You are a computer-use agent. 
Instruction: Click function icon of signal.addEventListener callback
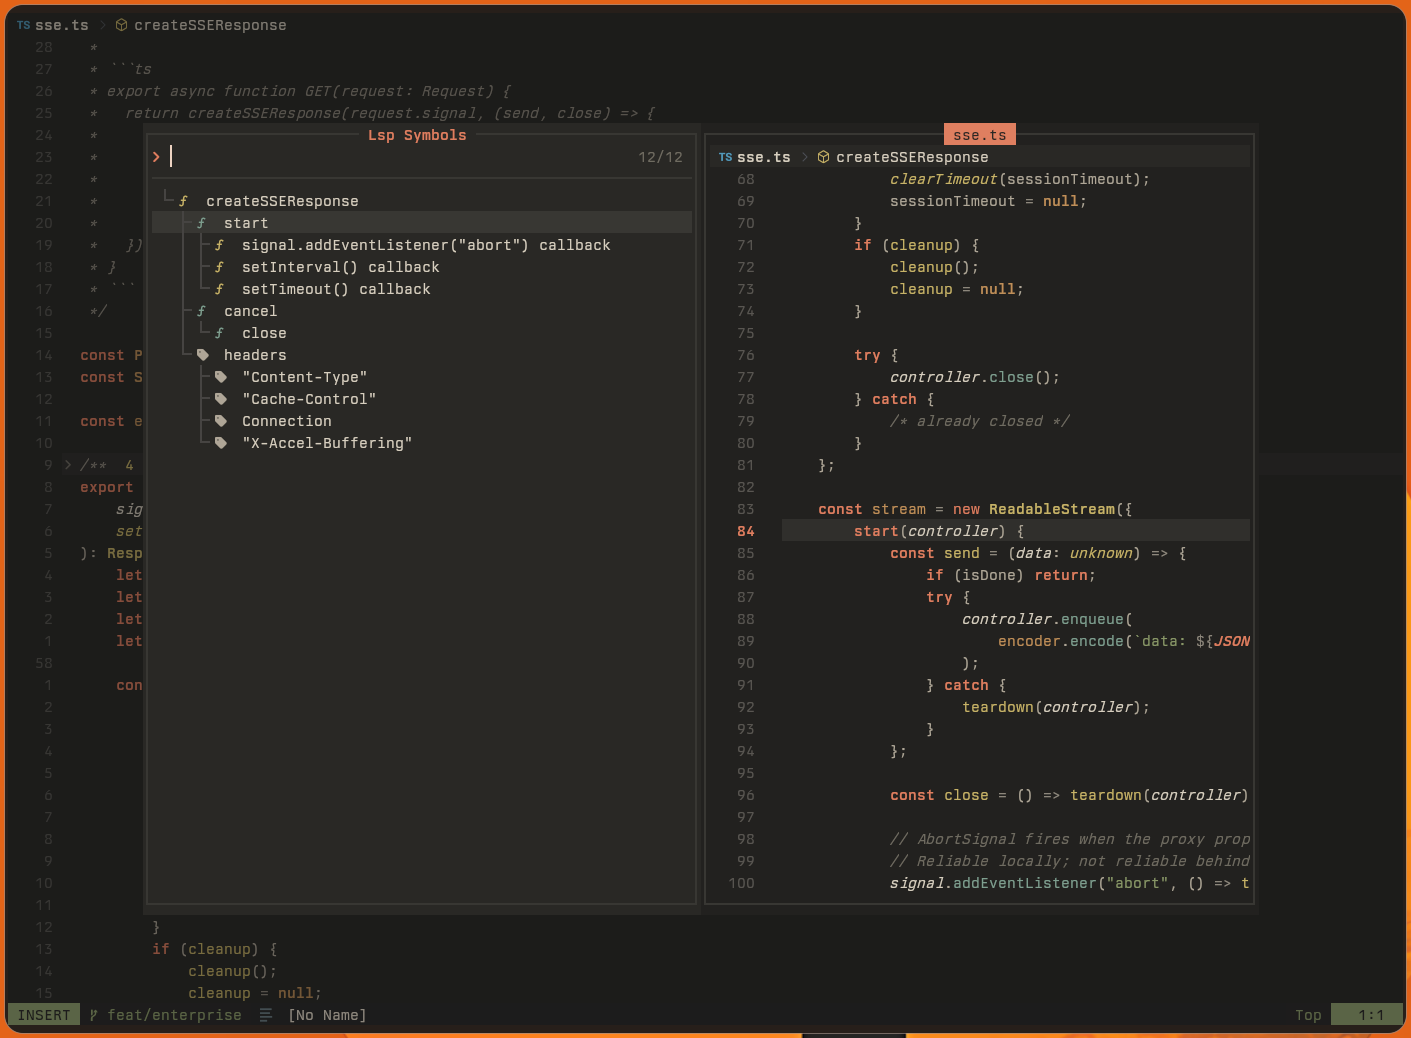pos(219,245)
